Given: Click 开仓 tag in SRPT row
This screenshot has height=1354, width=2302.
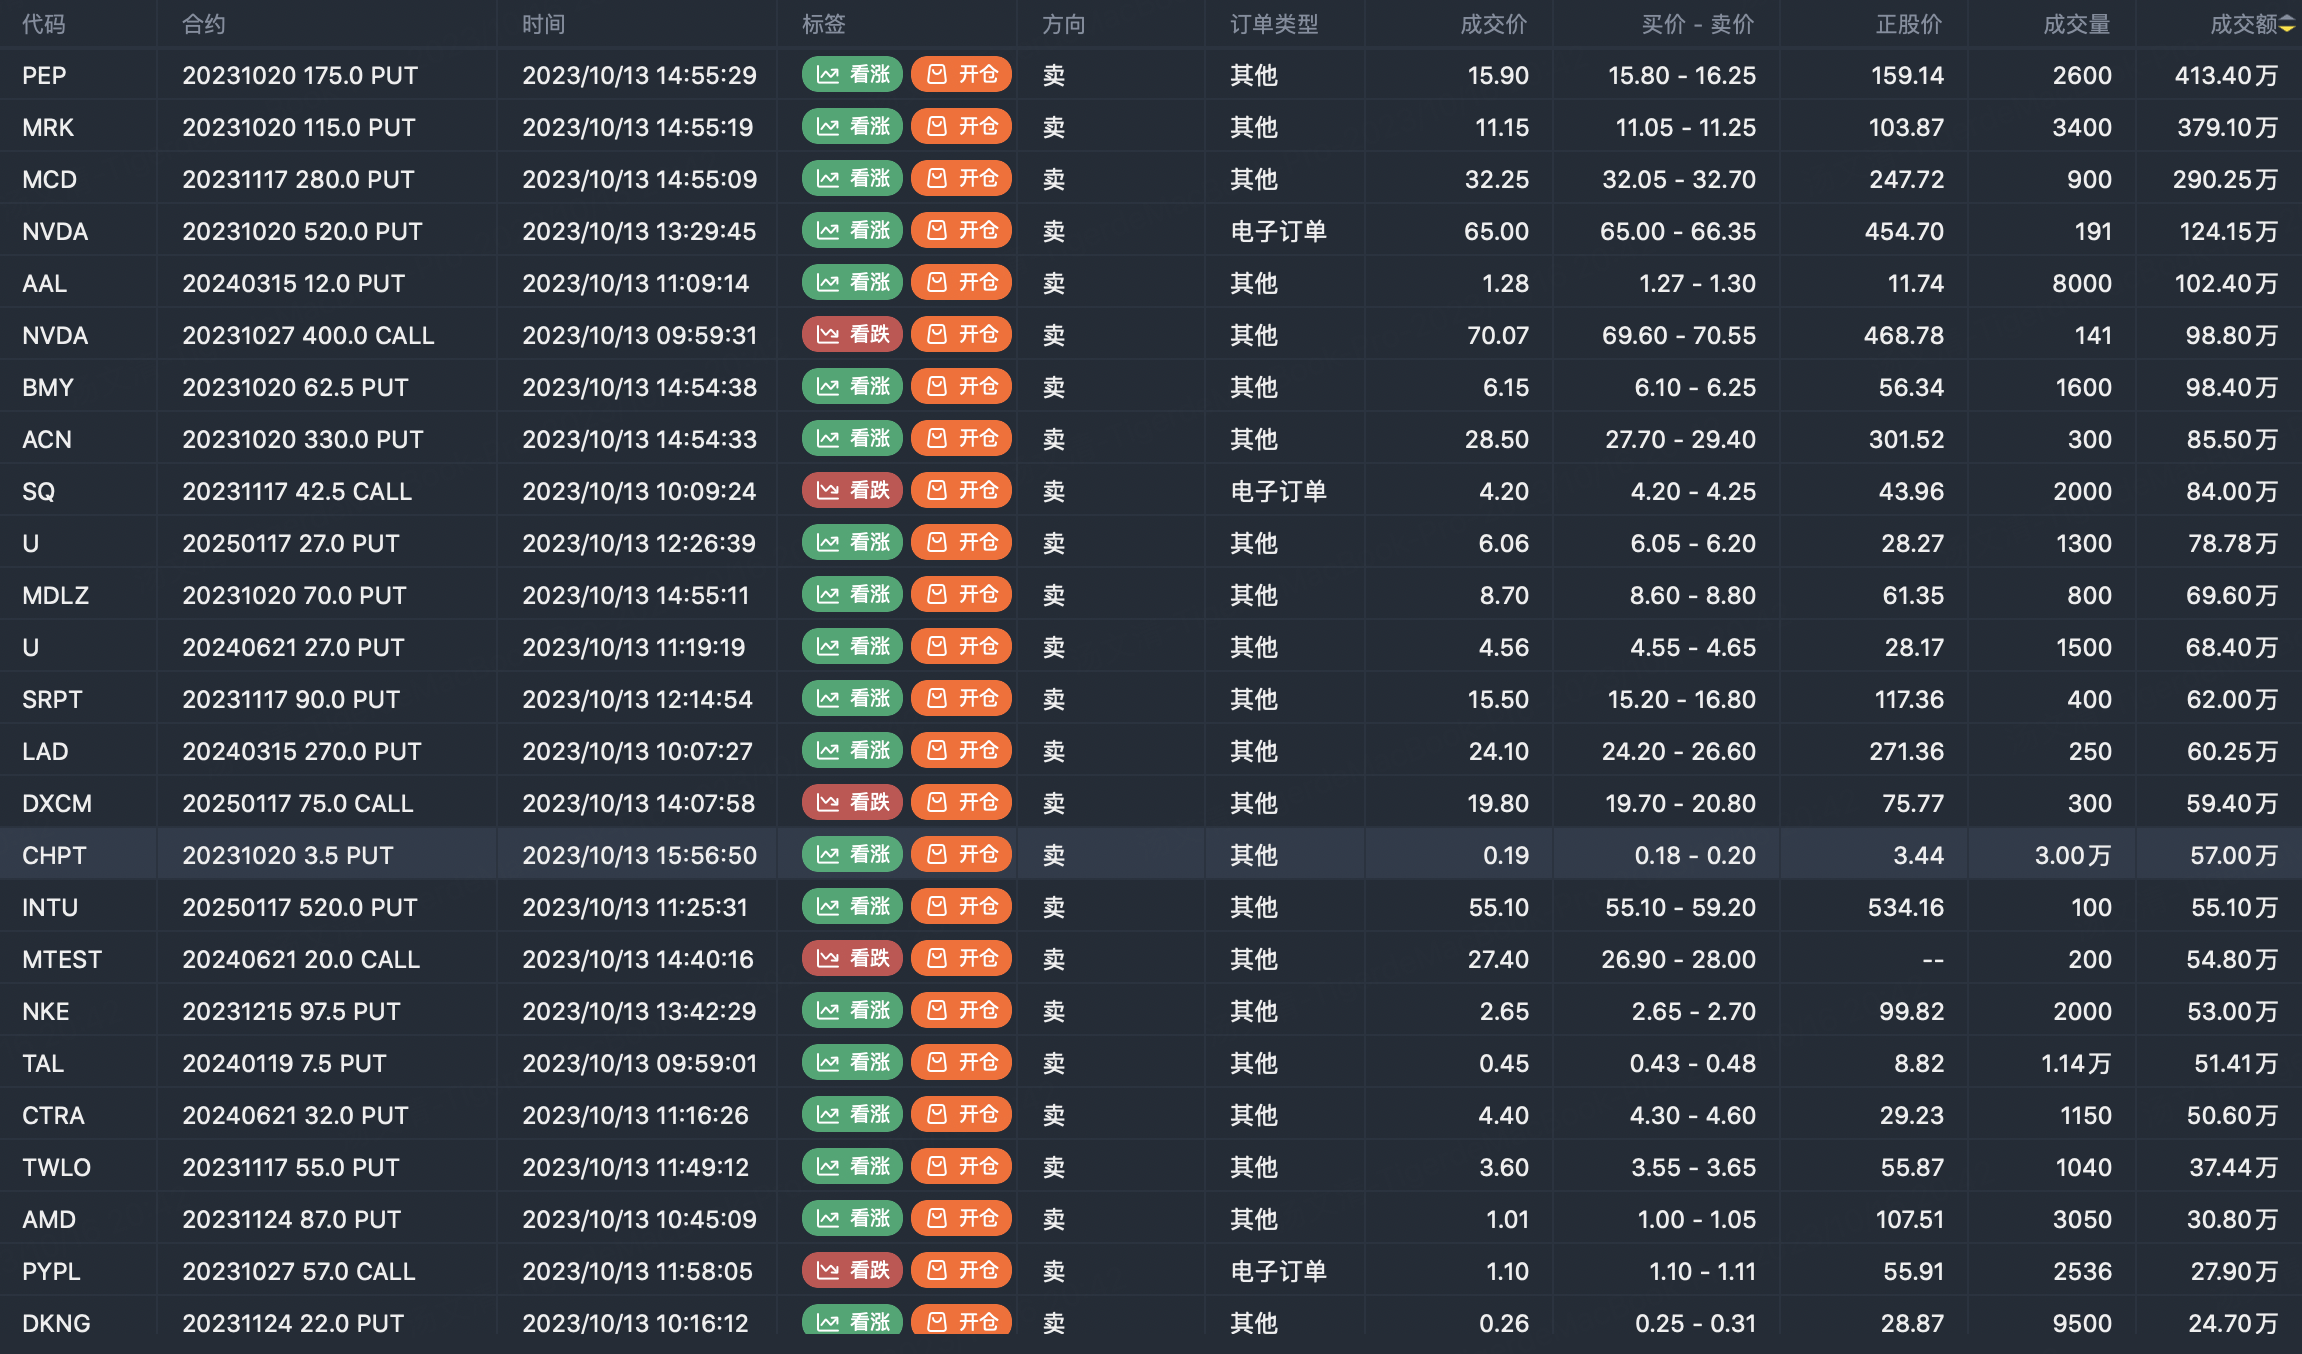Looking at the screenshot, I should click(962, 699).
